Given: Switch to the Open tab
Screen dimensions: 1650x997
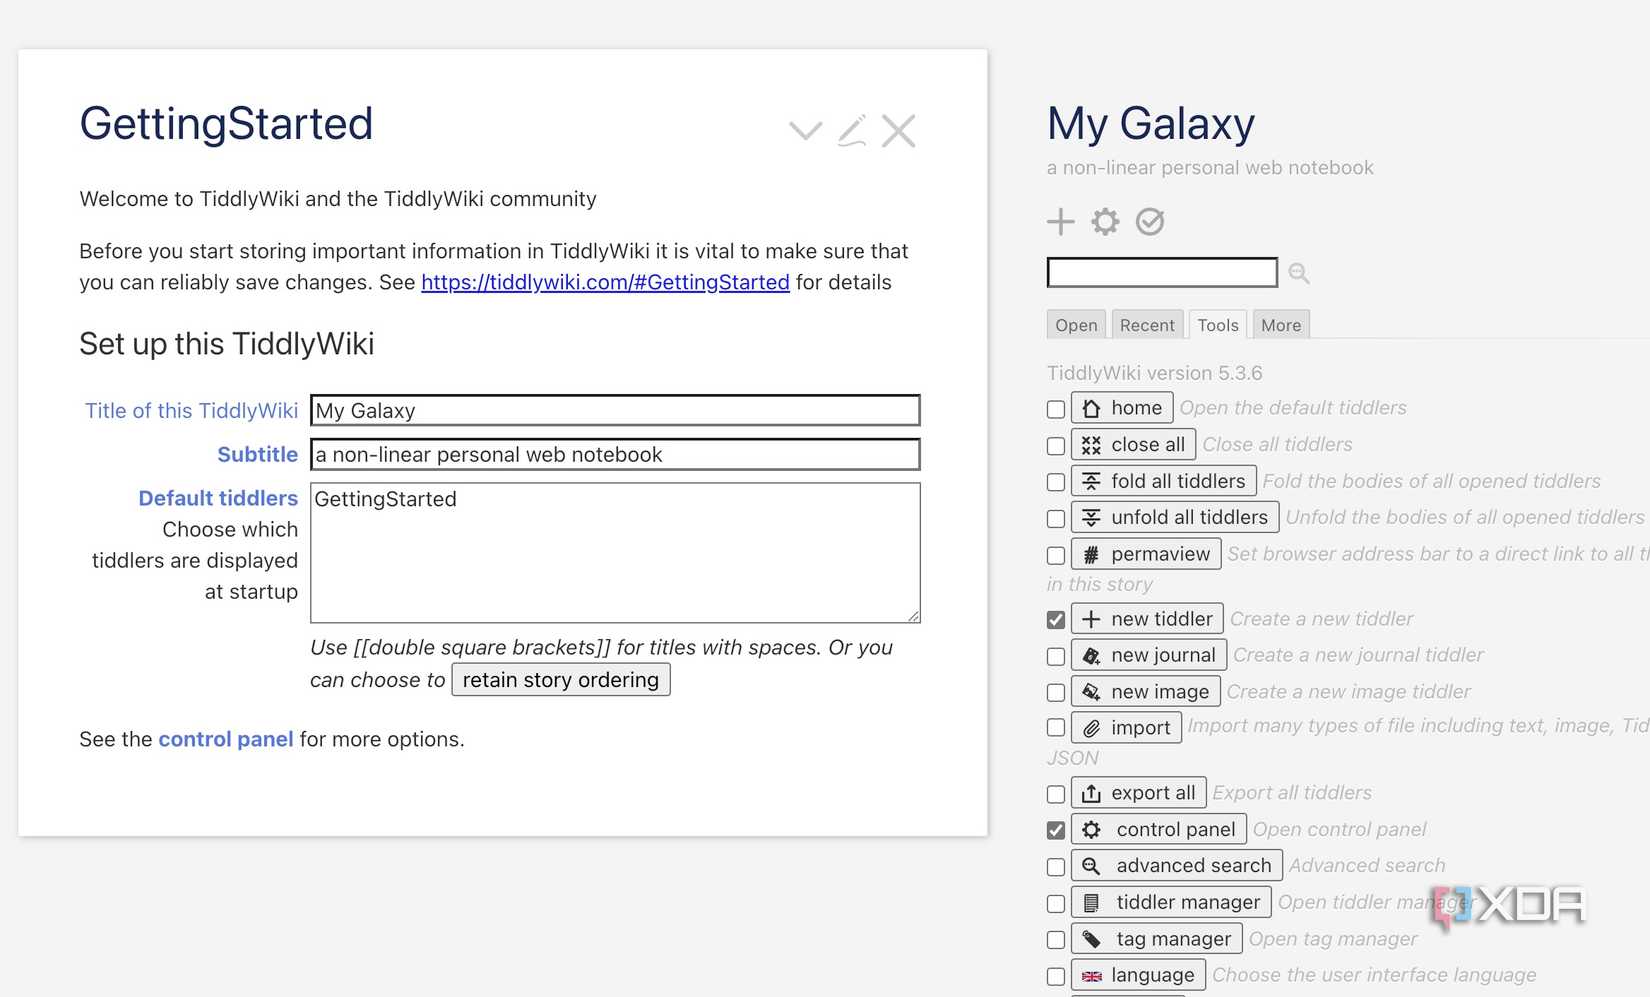Looking at the screenshot, I should pyautogui.click(x=1075, y=324).
